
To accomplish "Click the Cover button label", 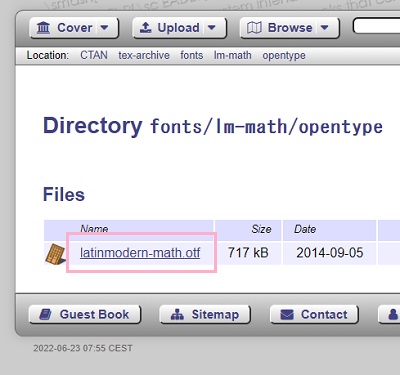I will point(75,28).
